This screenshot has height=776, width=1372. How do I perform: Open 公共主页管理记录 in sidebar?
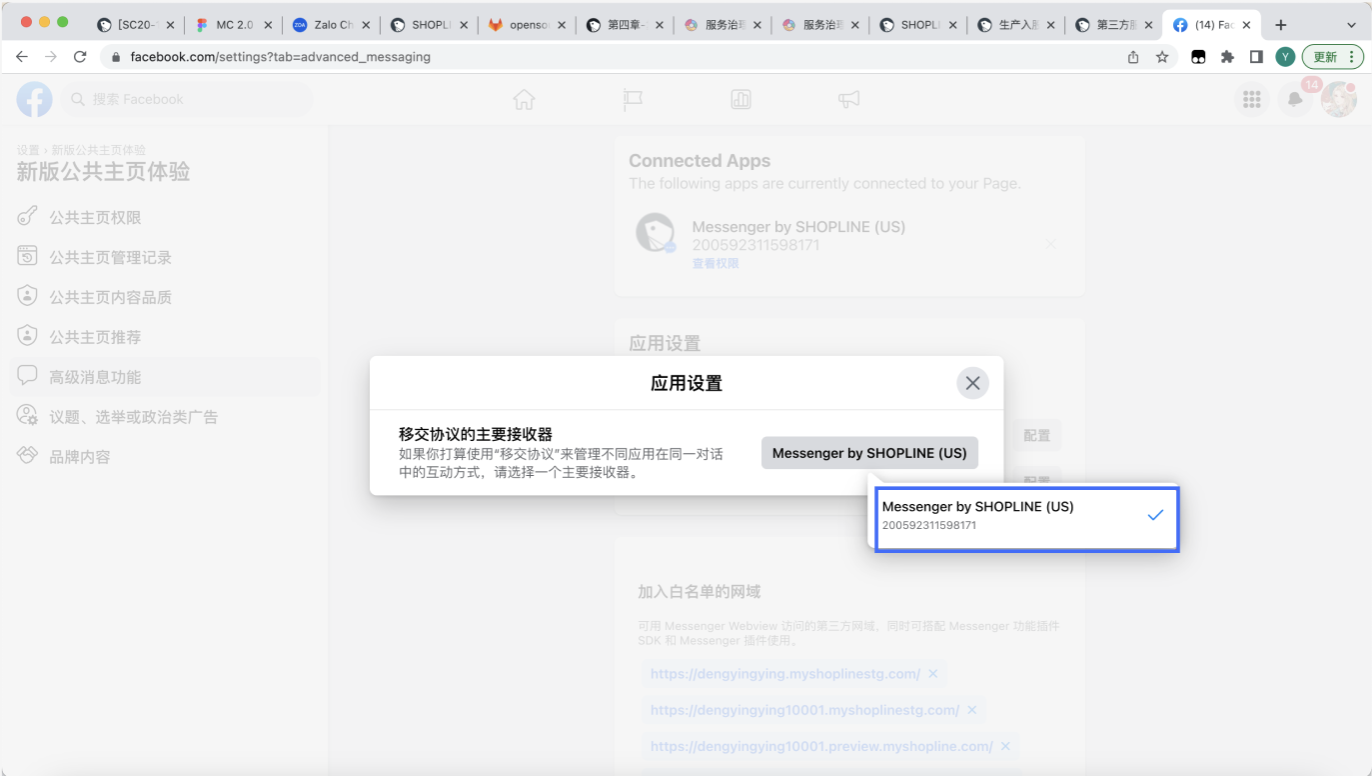coord(165,257)
